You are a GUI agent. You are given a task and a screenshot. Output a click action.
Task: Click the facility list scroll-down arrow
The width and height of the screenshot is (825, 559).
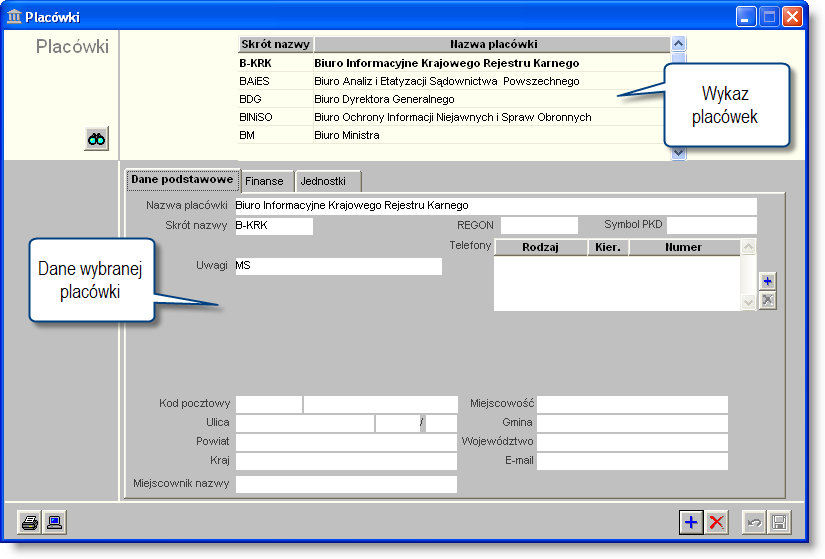coord(679,153)
